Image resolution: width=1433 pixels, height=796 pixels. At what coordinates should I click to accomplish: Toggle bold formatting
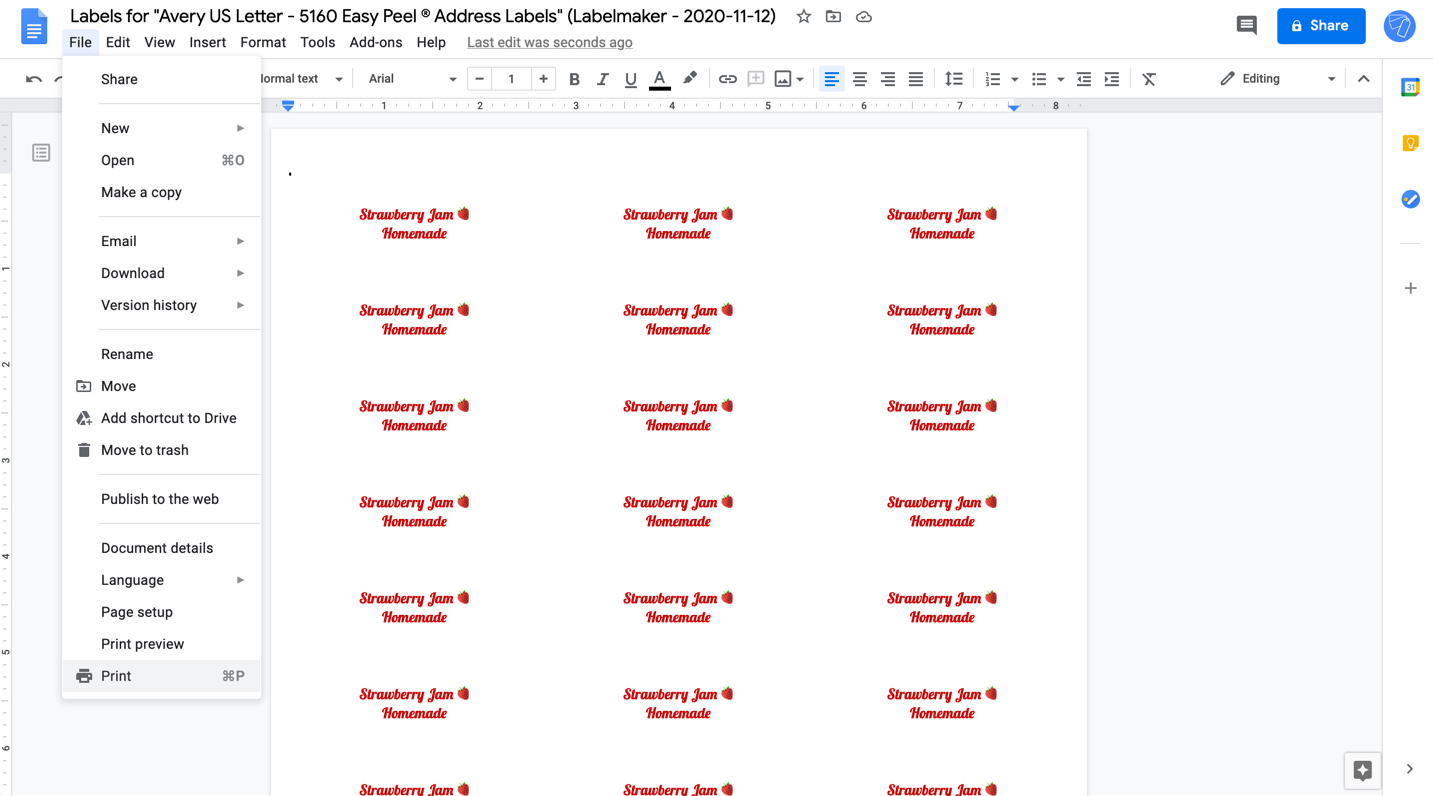[x=574, y=78]
